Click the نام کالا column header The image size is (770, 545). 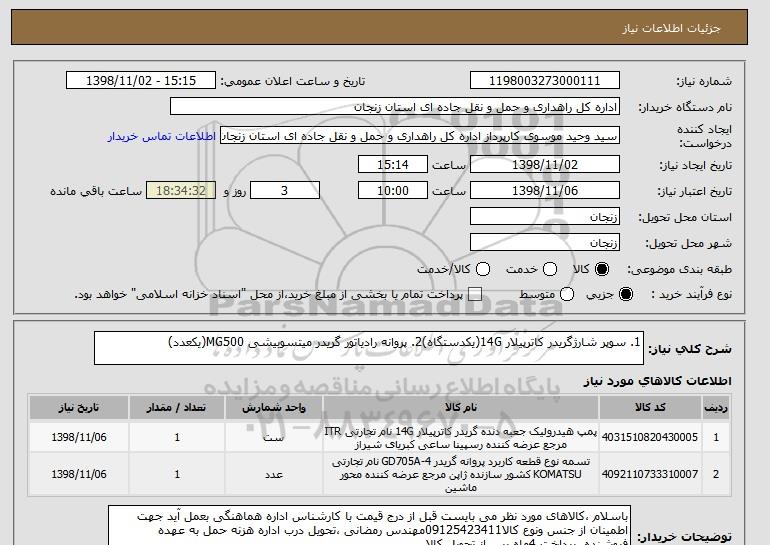coord(461,408)
